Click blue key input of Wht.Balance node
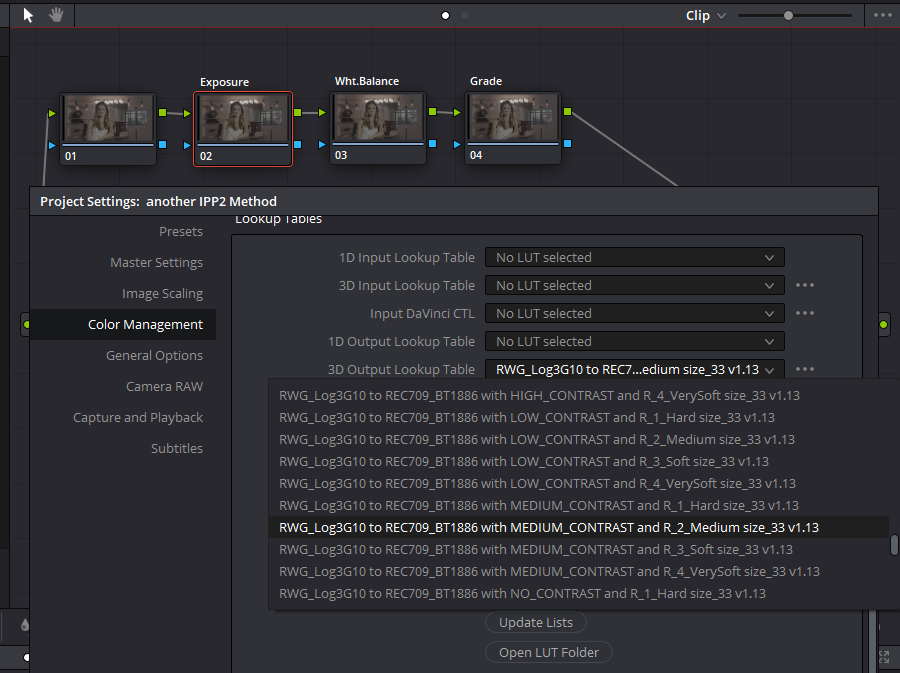Viewport: 900px width, 673px height. point(322,144)
